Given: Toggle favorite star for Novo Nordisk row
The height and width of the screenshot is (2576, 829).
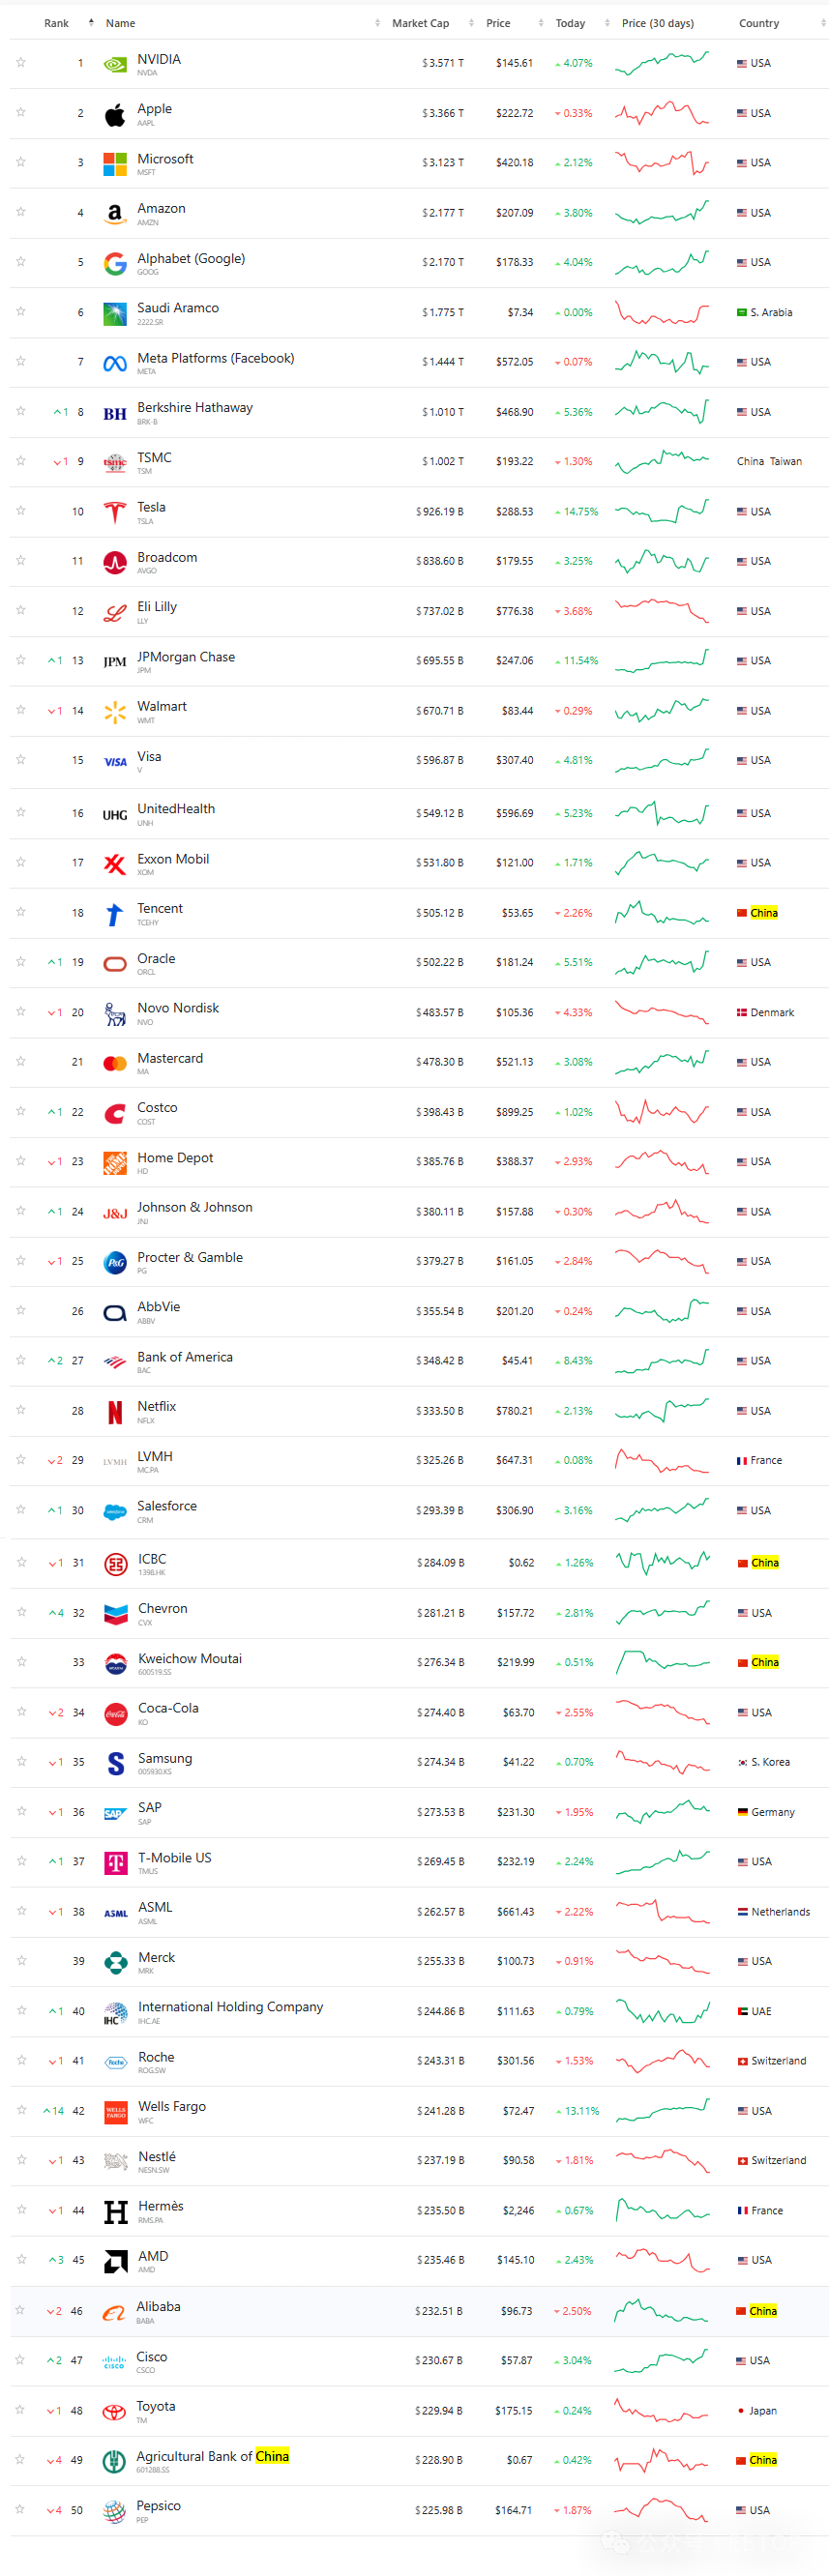Looking at the screenshot, I should 20,1011.
